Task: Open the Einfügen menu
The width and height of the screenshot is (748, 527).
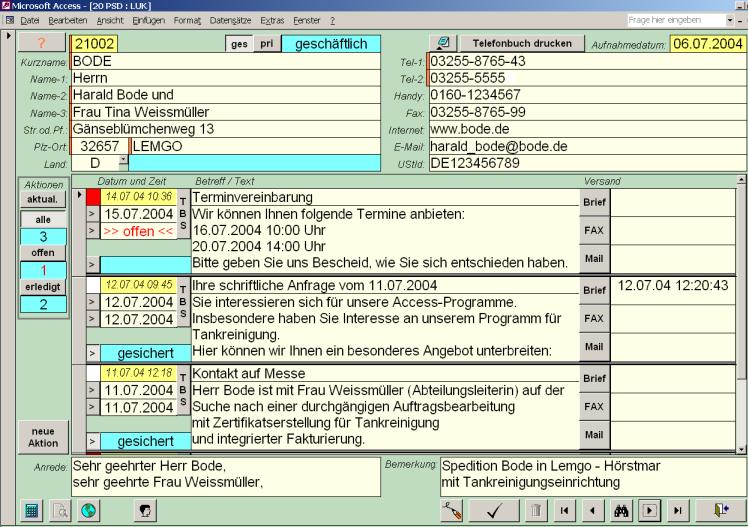Action: [149, 20]
